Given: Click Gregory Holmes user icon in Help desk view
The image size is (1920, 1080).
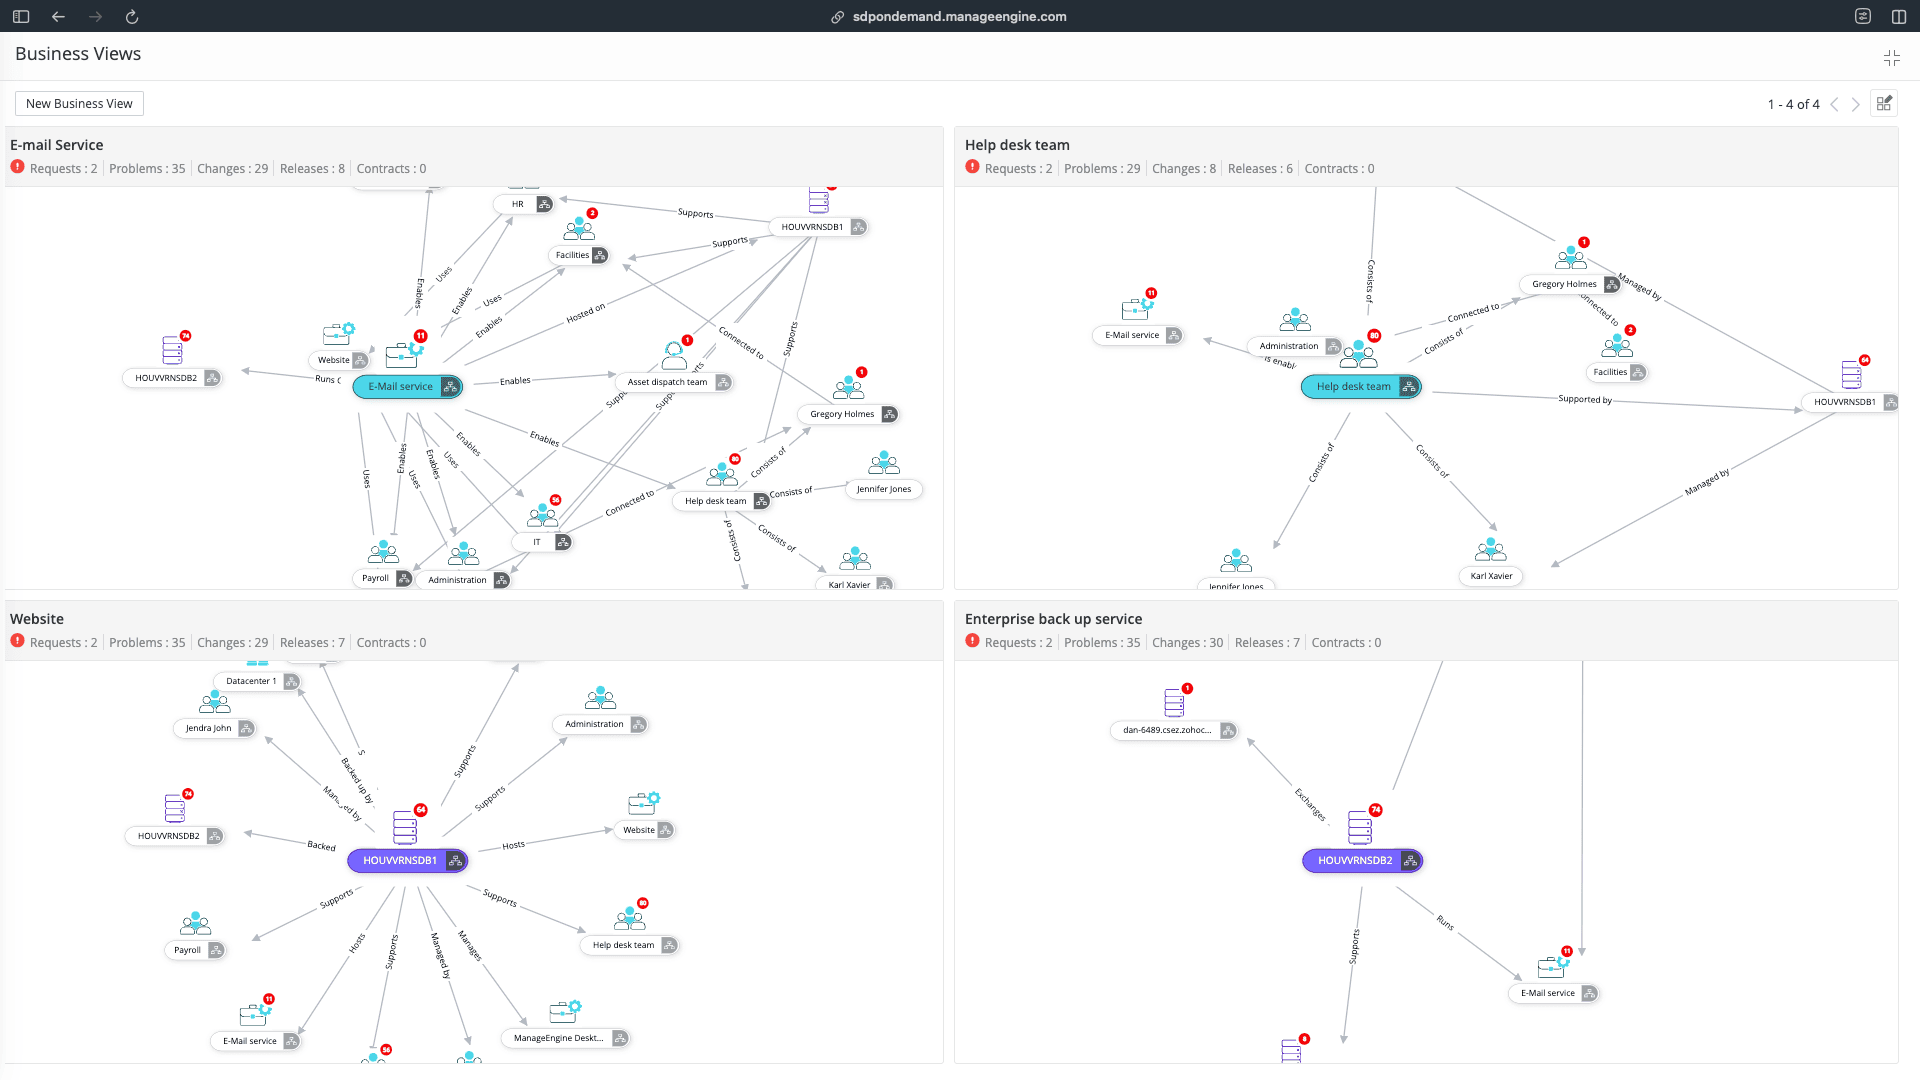Looking at the screenshot, I should coord(1571,259).
